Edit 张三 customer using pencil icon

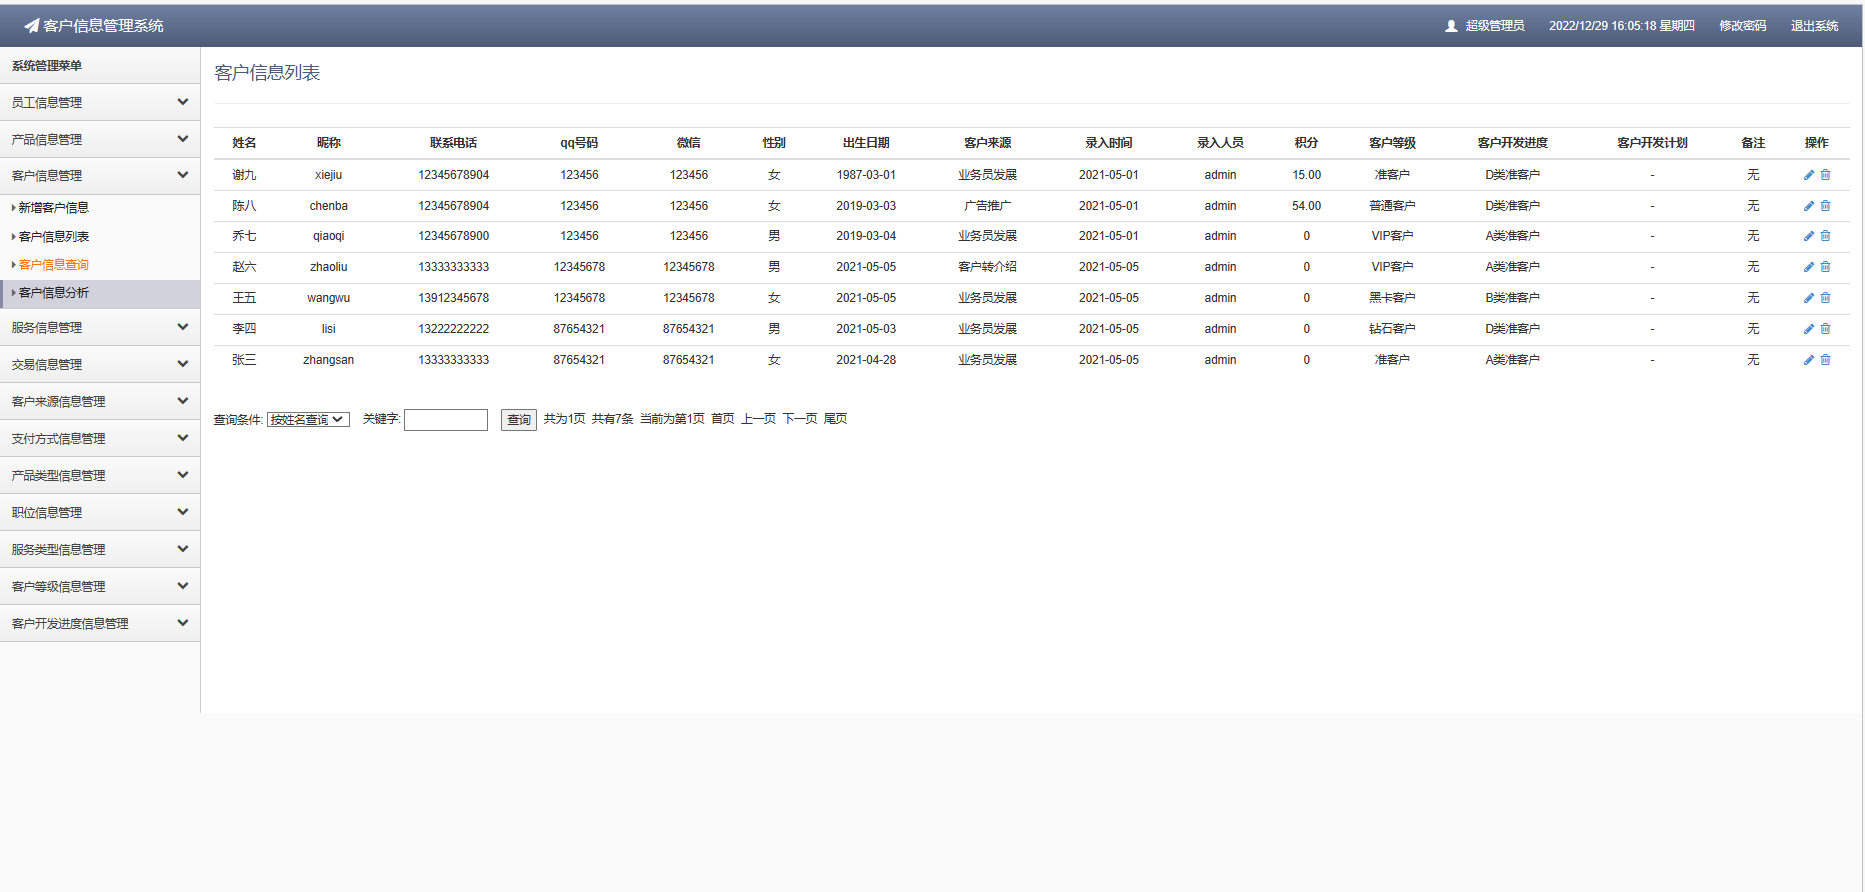(x=1808, y=360)
